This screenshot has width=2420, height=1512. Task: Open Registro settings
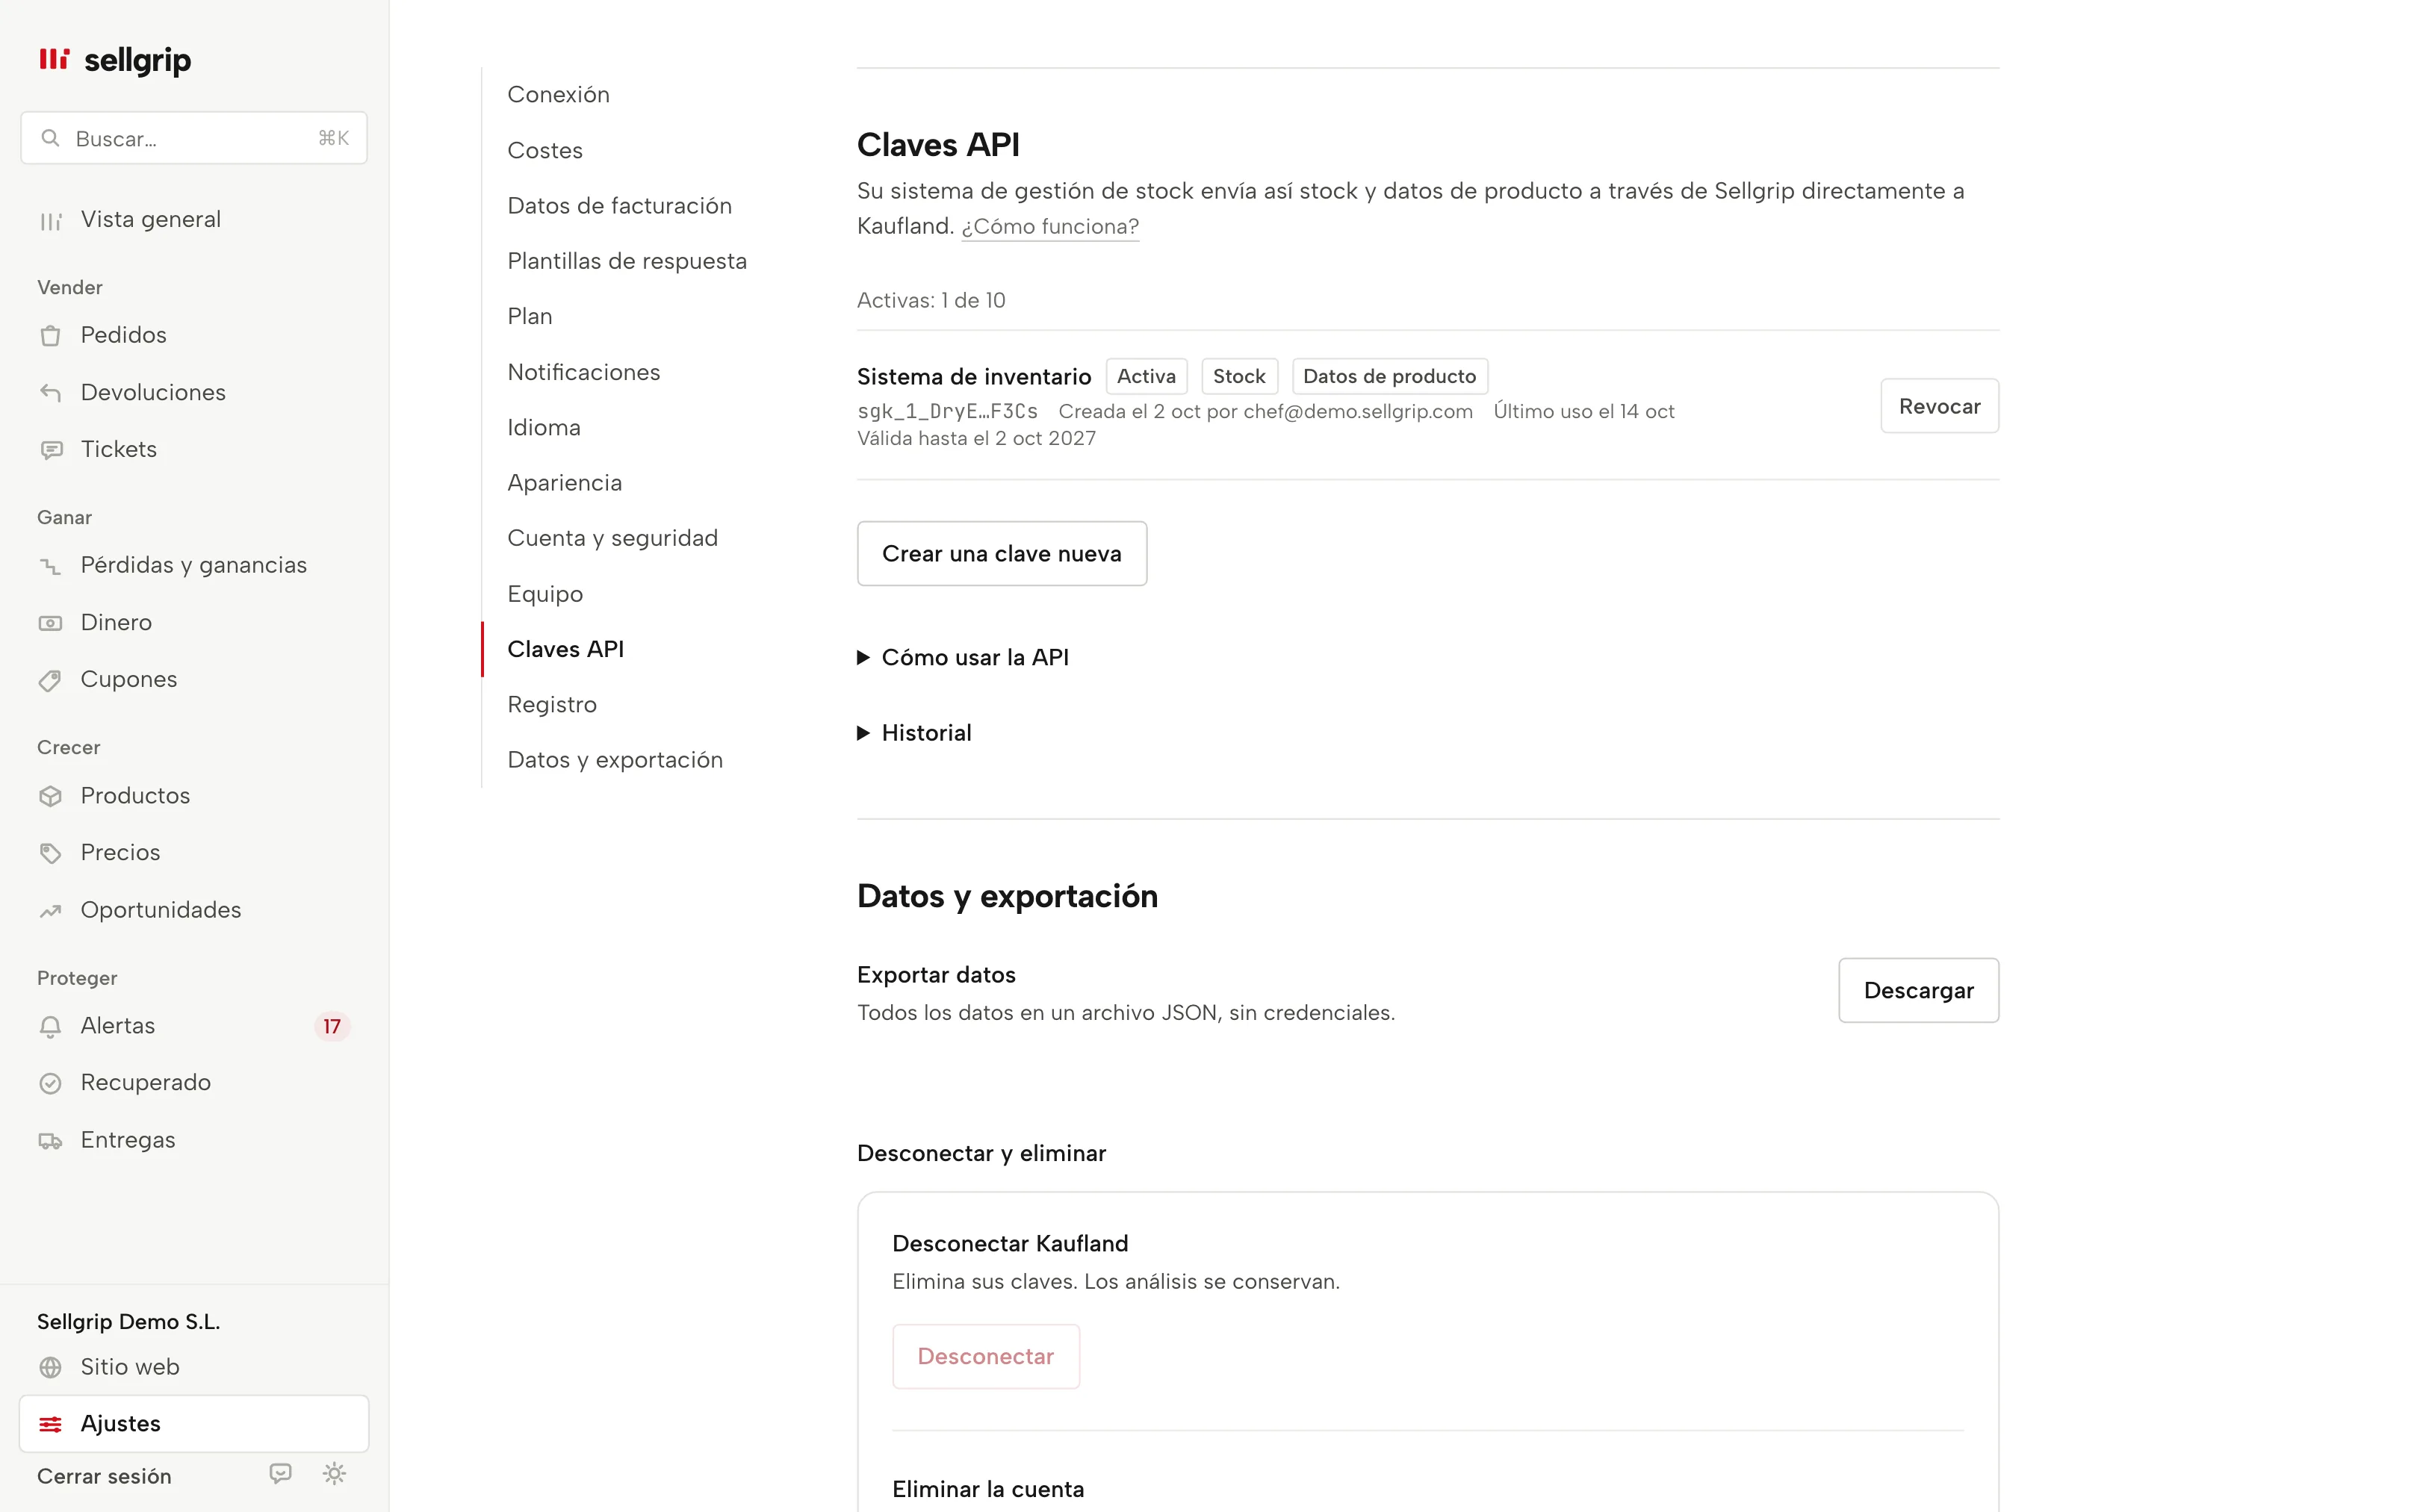(552, 704)
